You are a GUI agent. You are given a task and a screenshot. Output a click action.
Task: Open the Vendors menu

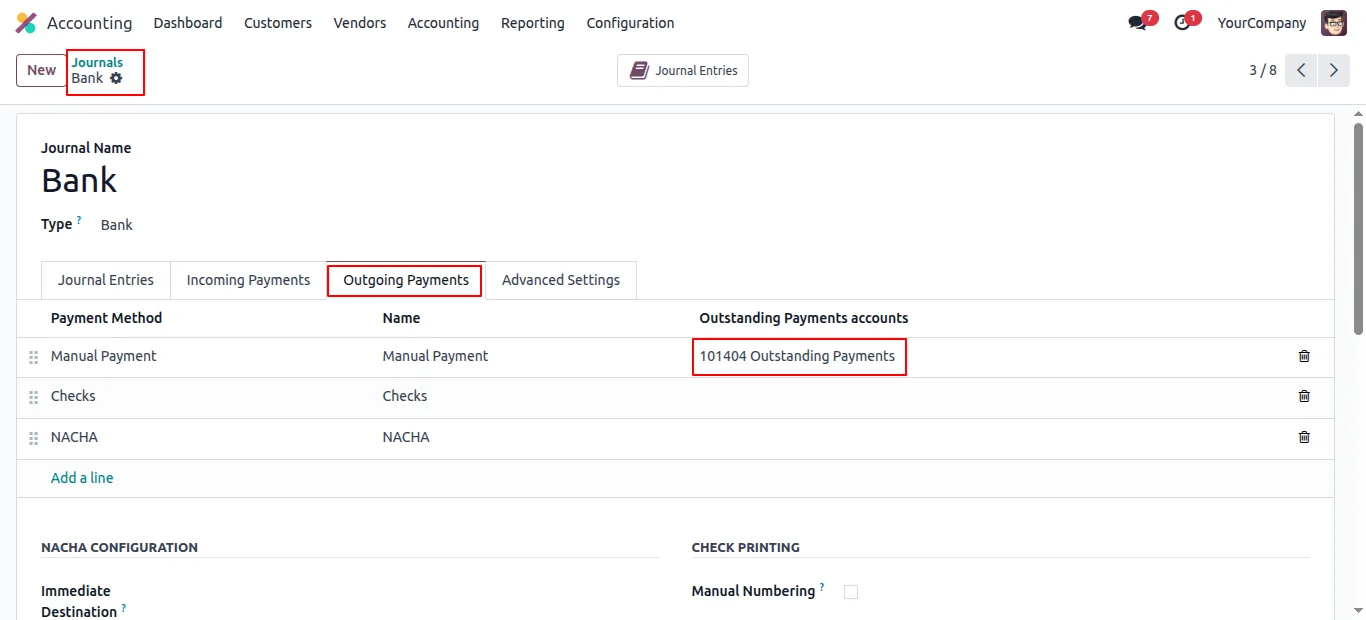click(x=360, y=23)
